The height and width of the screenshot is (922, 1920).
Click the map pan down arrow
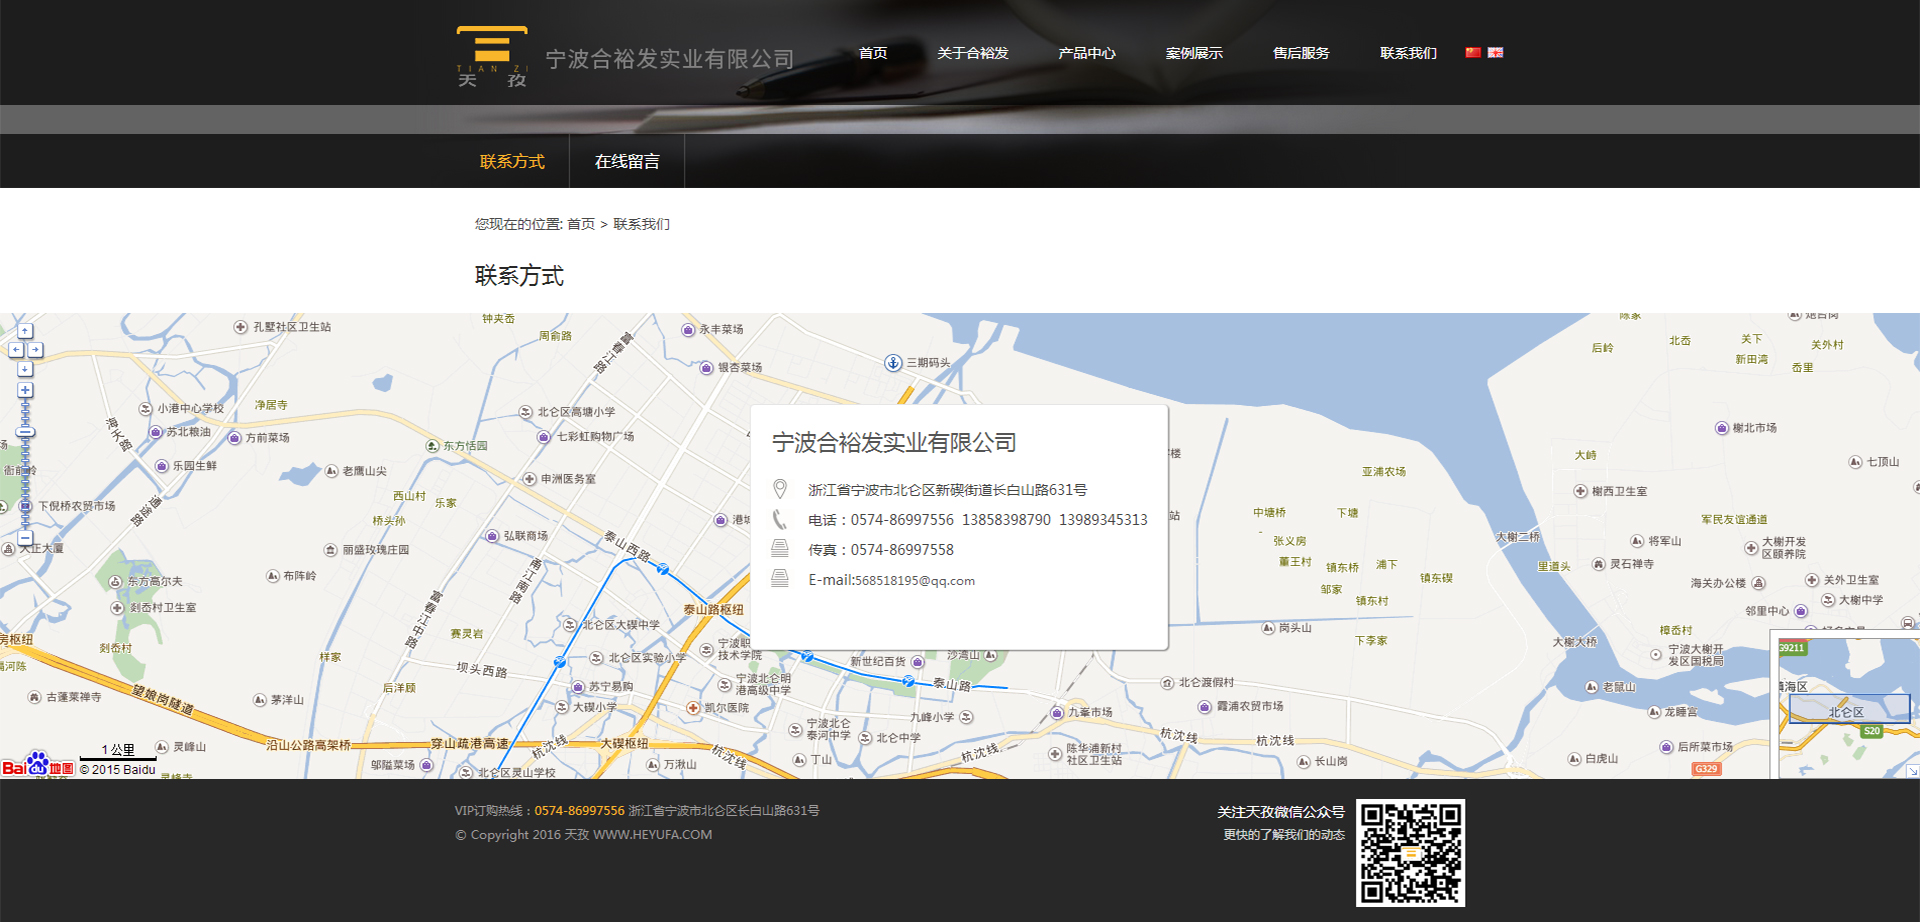point(25,369)
